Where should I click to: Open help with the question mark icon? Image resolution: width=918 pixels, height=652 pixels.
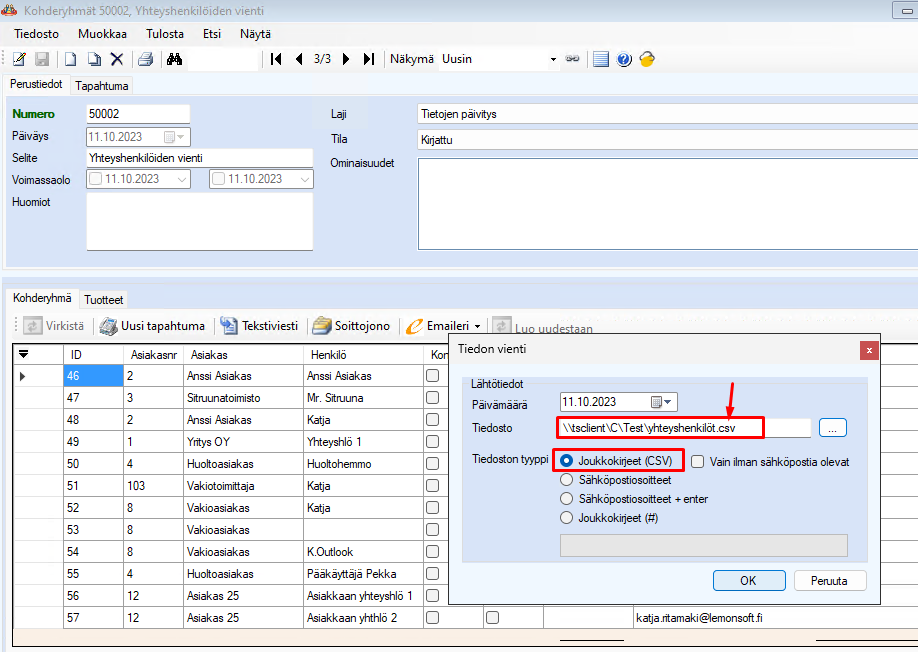pyautogui.click(x=625, y=59)
